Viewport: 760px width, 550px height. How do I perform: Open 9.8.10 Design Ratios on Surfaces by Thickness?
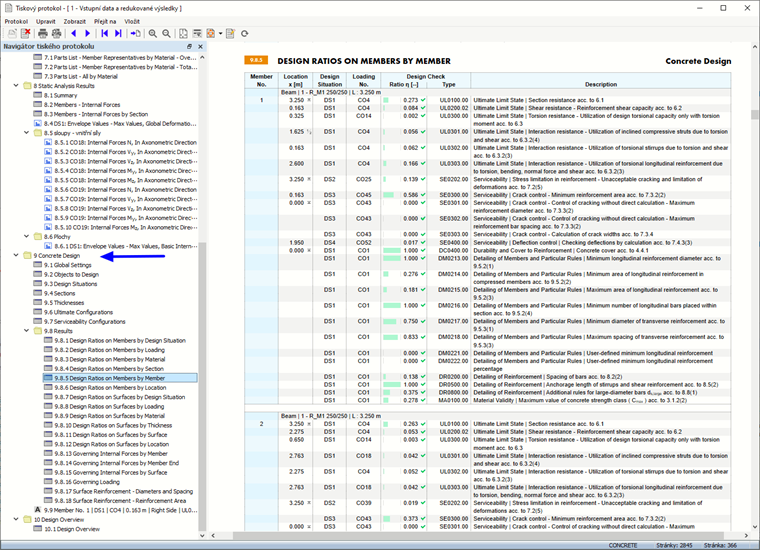(x=113, y=425)
